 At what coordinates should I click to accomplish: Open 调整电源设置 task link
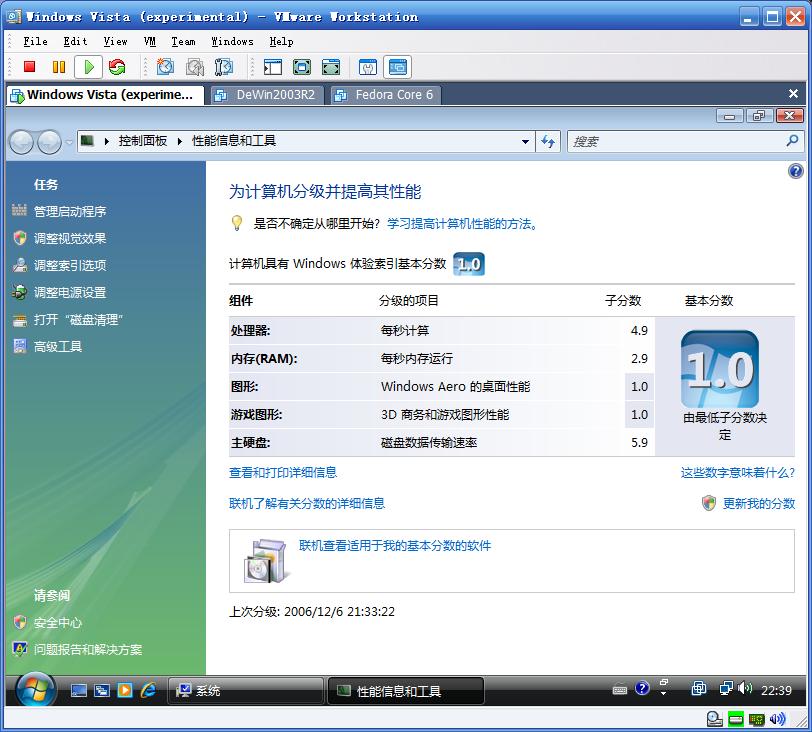click(70, 292)
